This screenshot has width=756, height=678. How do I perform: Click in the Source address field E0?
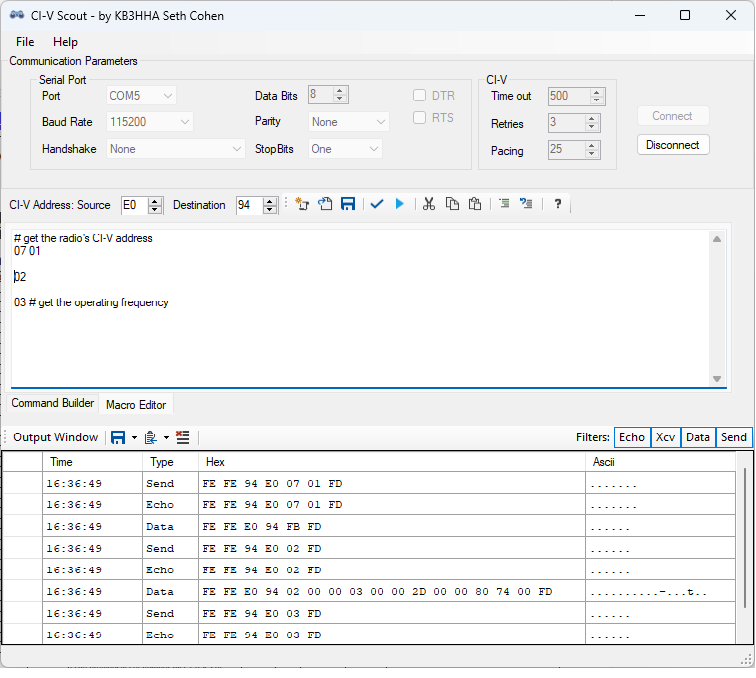point(134,205)
